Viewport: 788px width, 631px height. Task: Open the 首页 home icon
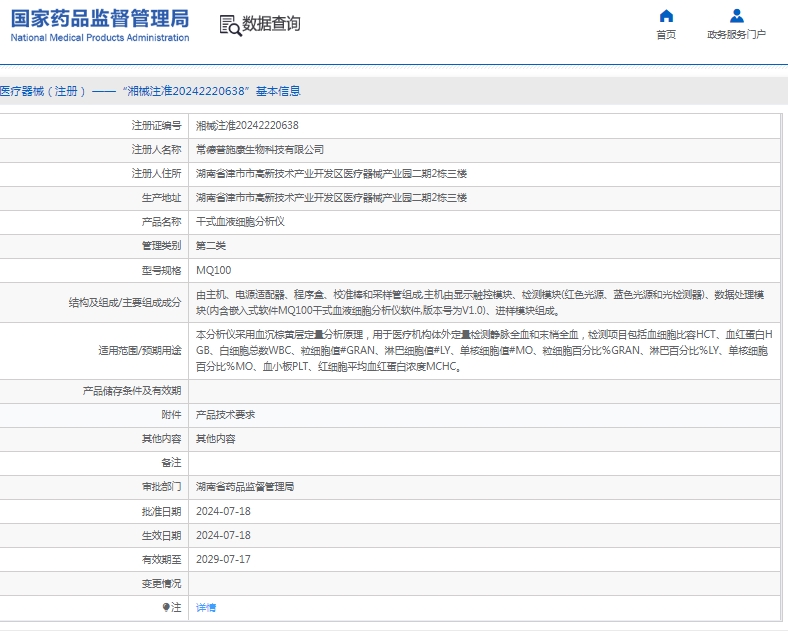point(666,16)
